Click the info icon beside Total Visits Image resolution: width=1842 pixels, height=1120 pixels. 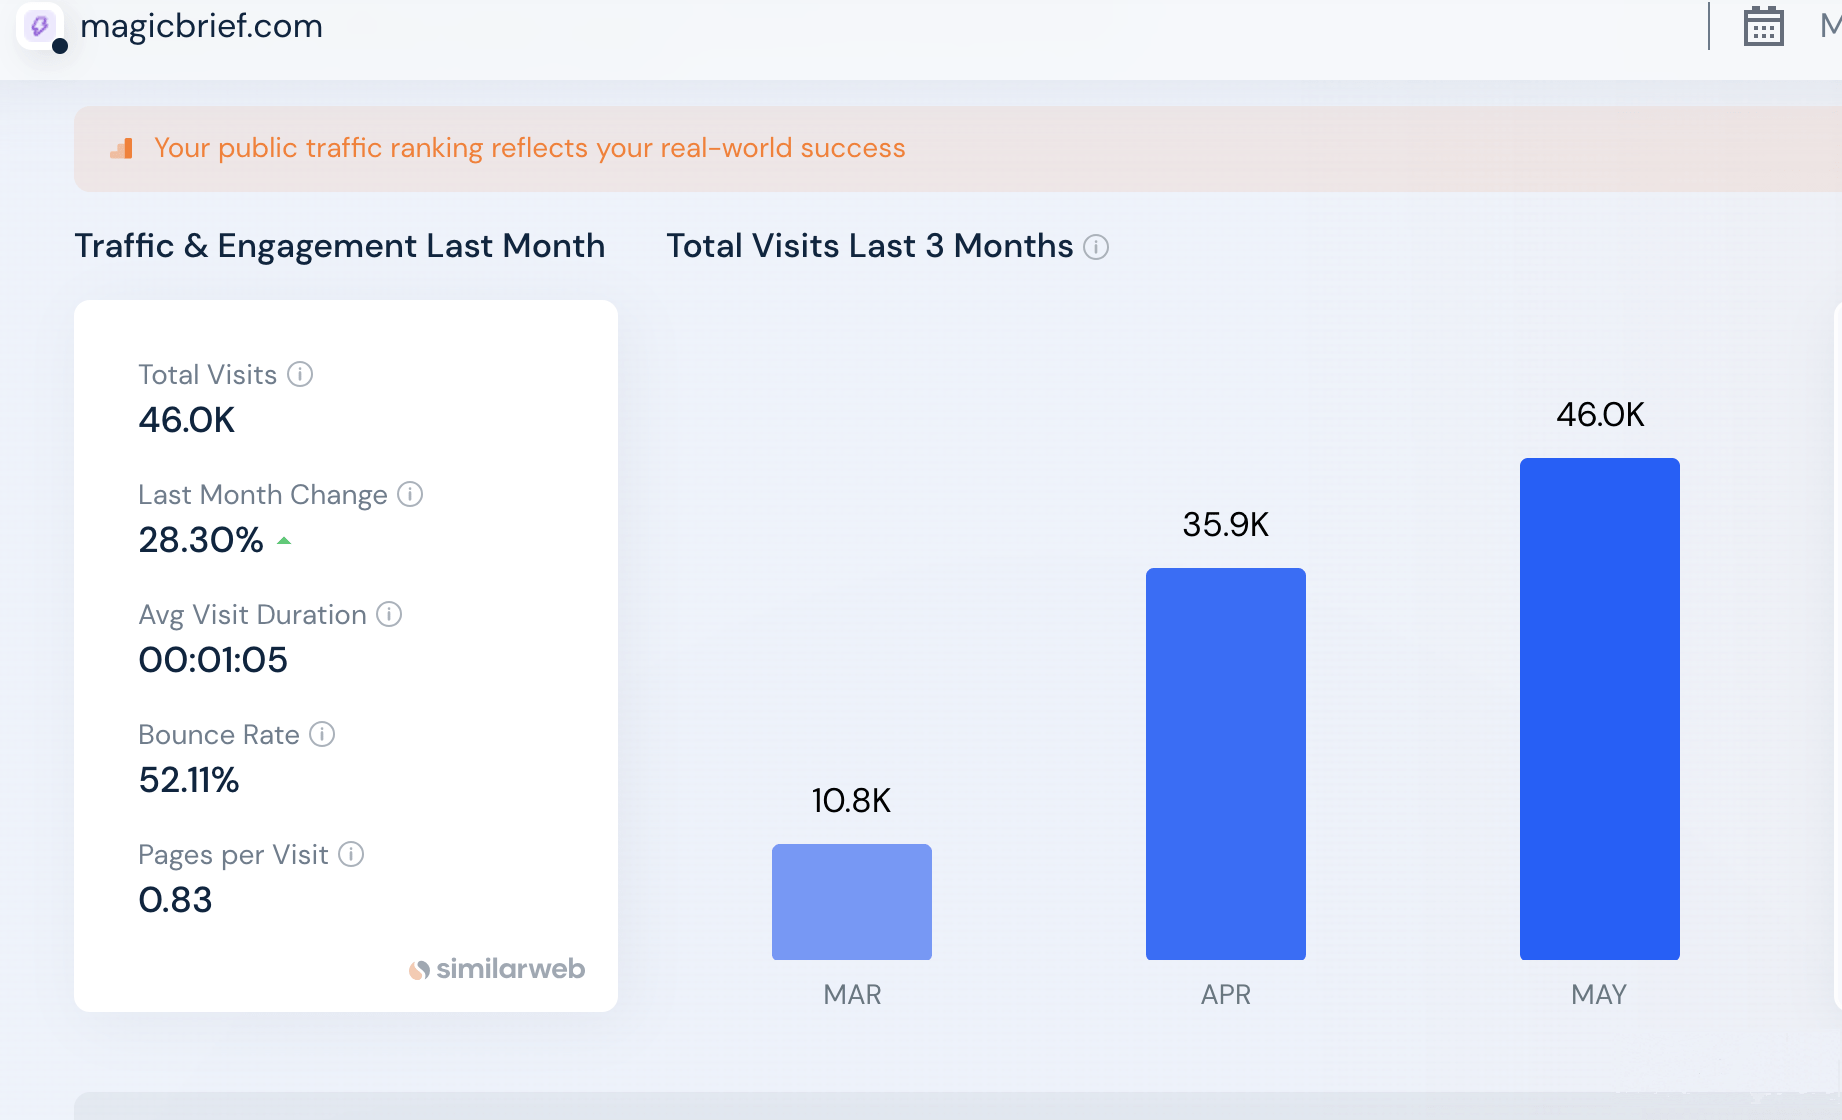300,374
